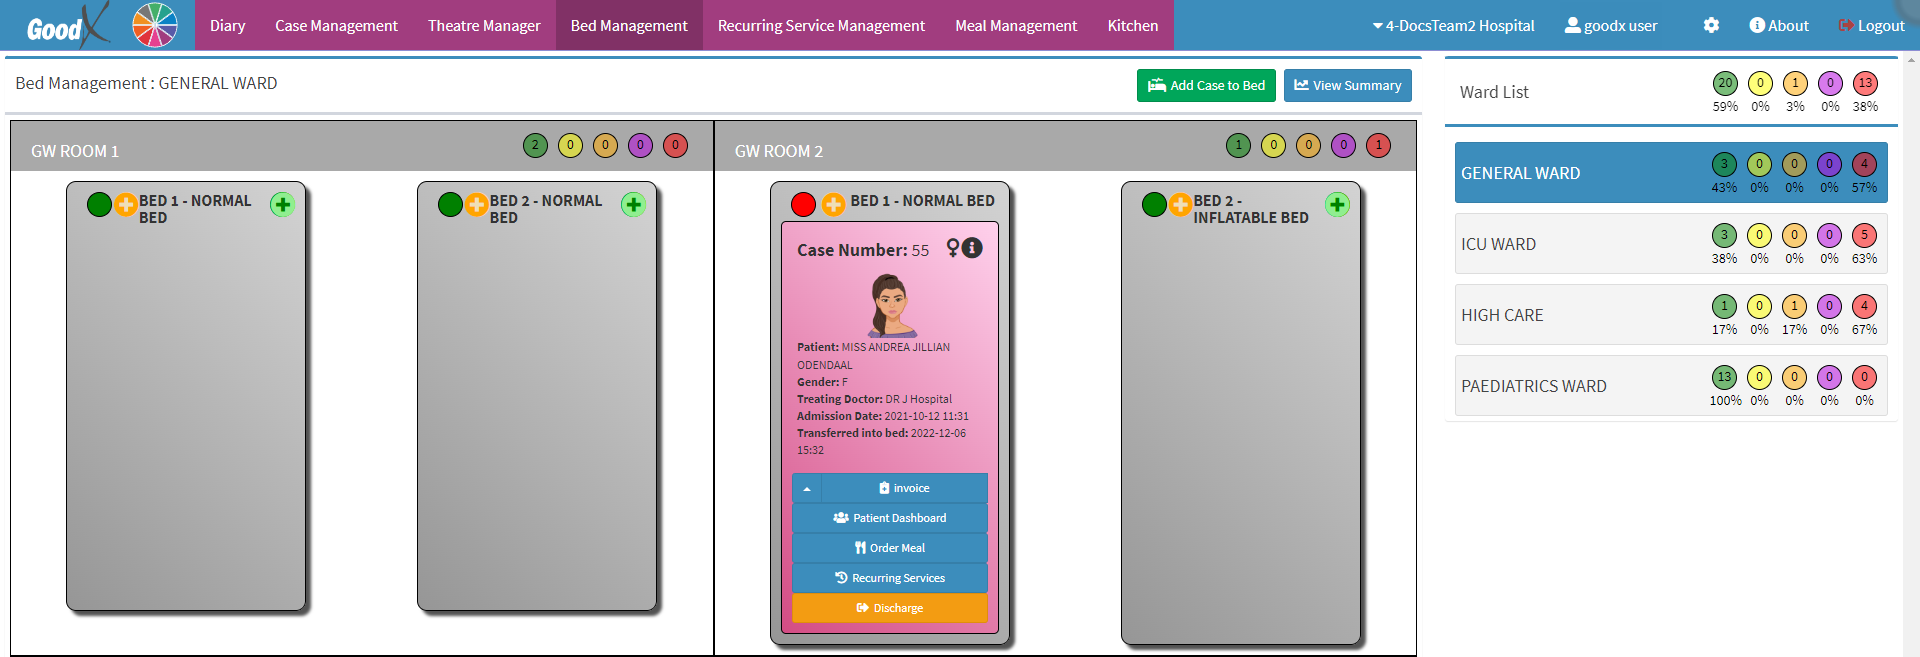Click ICU Ward red badge 5
The width and height of the screenshot is (1920, 657).
pos(1864,235)
